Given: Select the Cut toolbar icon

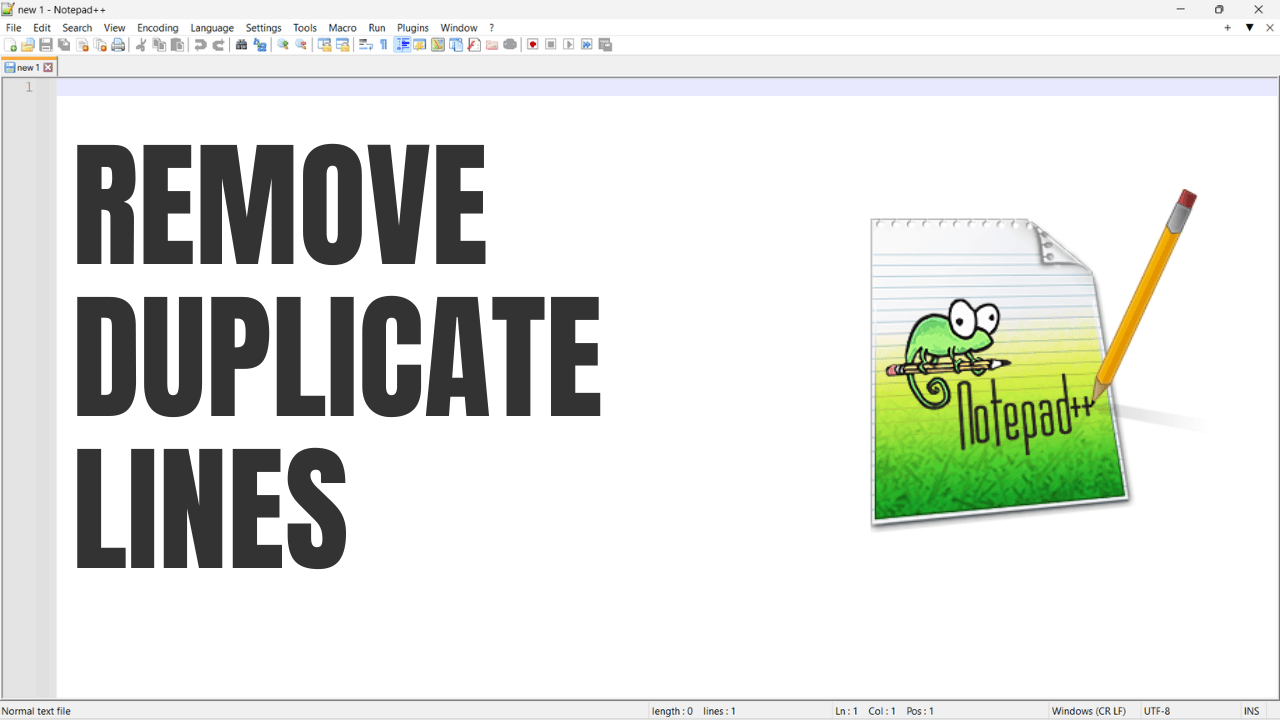Looking at the screenshot, I should [140, 44].
